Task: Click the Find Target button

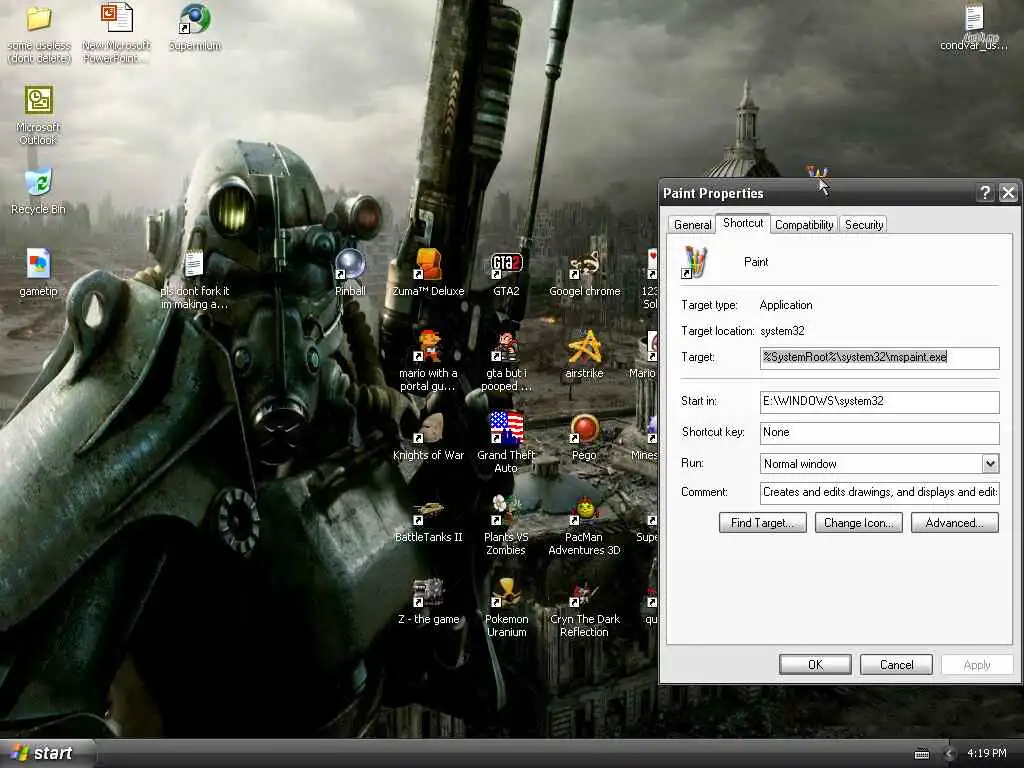Action: [x=763, y=522]
